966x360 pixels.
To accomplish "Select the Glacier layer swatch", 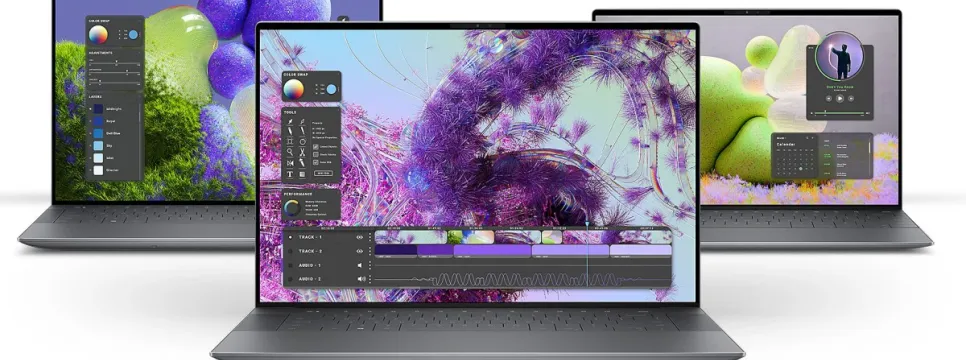I will (x=98, y=170).
